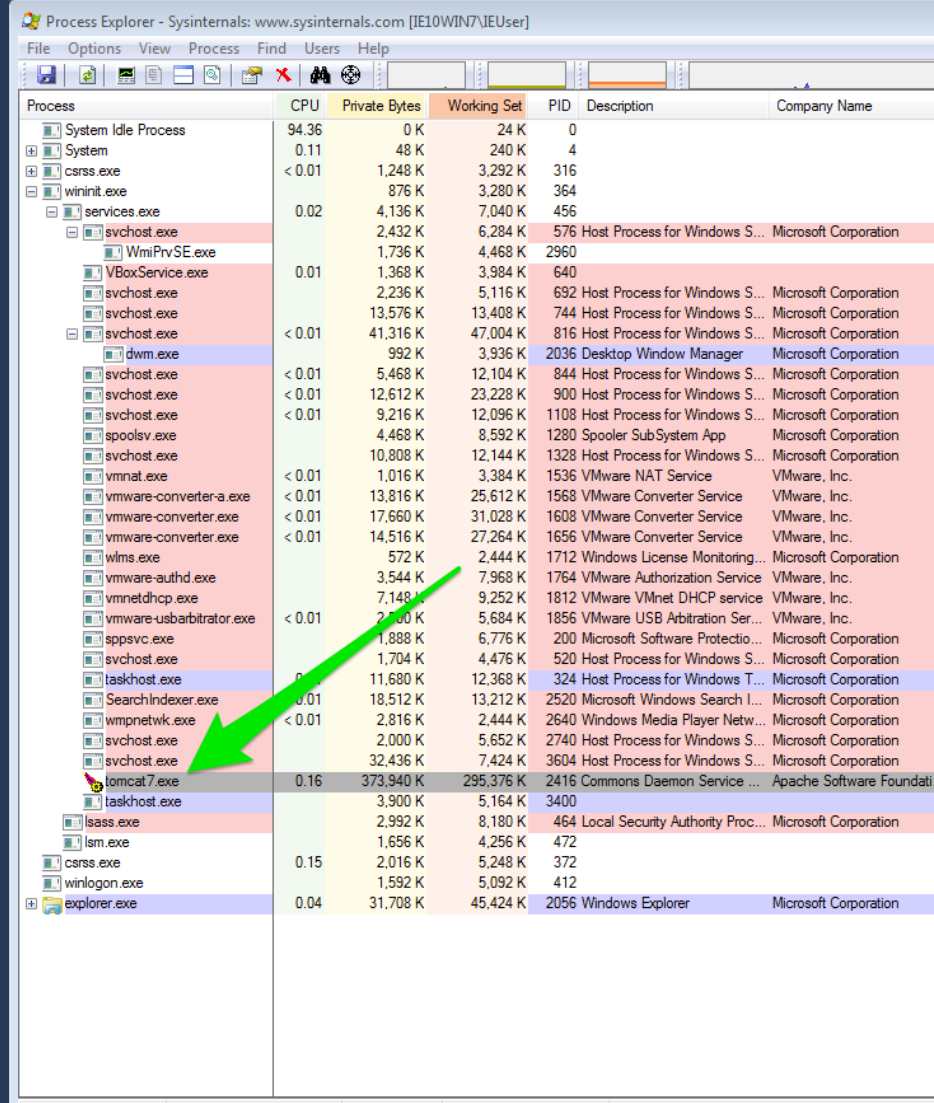Sort by the Private Bytes column header

coord(376,106)
